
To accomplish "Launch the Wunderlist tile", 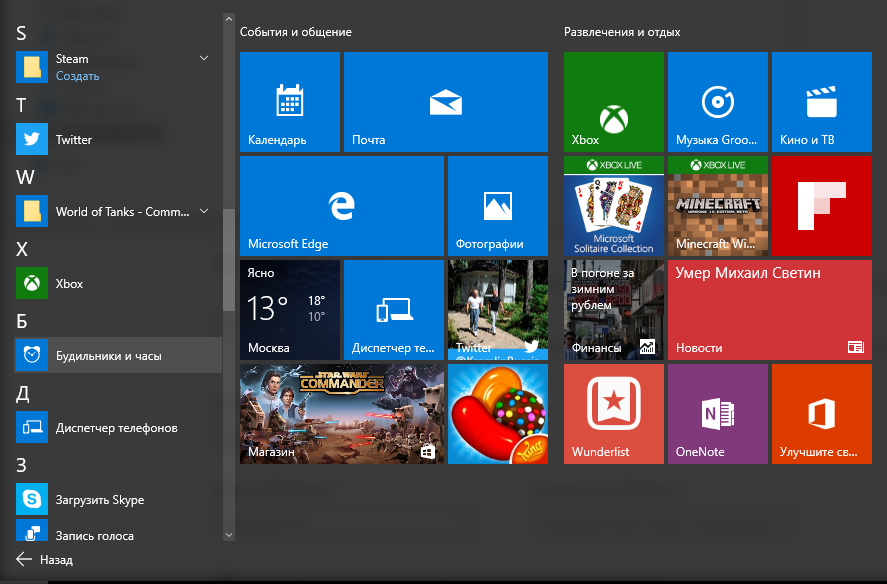I will [614, 414].
